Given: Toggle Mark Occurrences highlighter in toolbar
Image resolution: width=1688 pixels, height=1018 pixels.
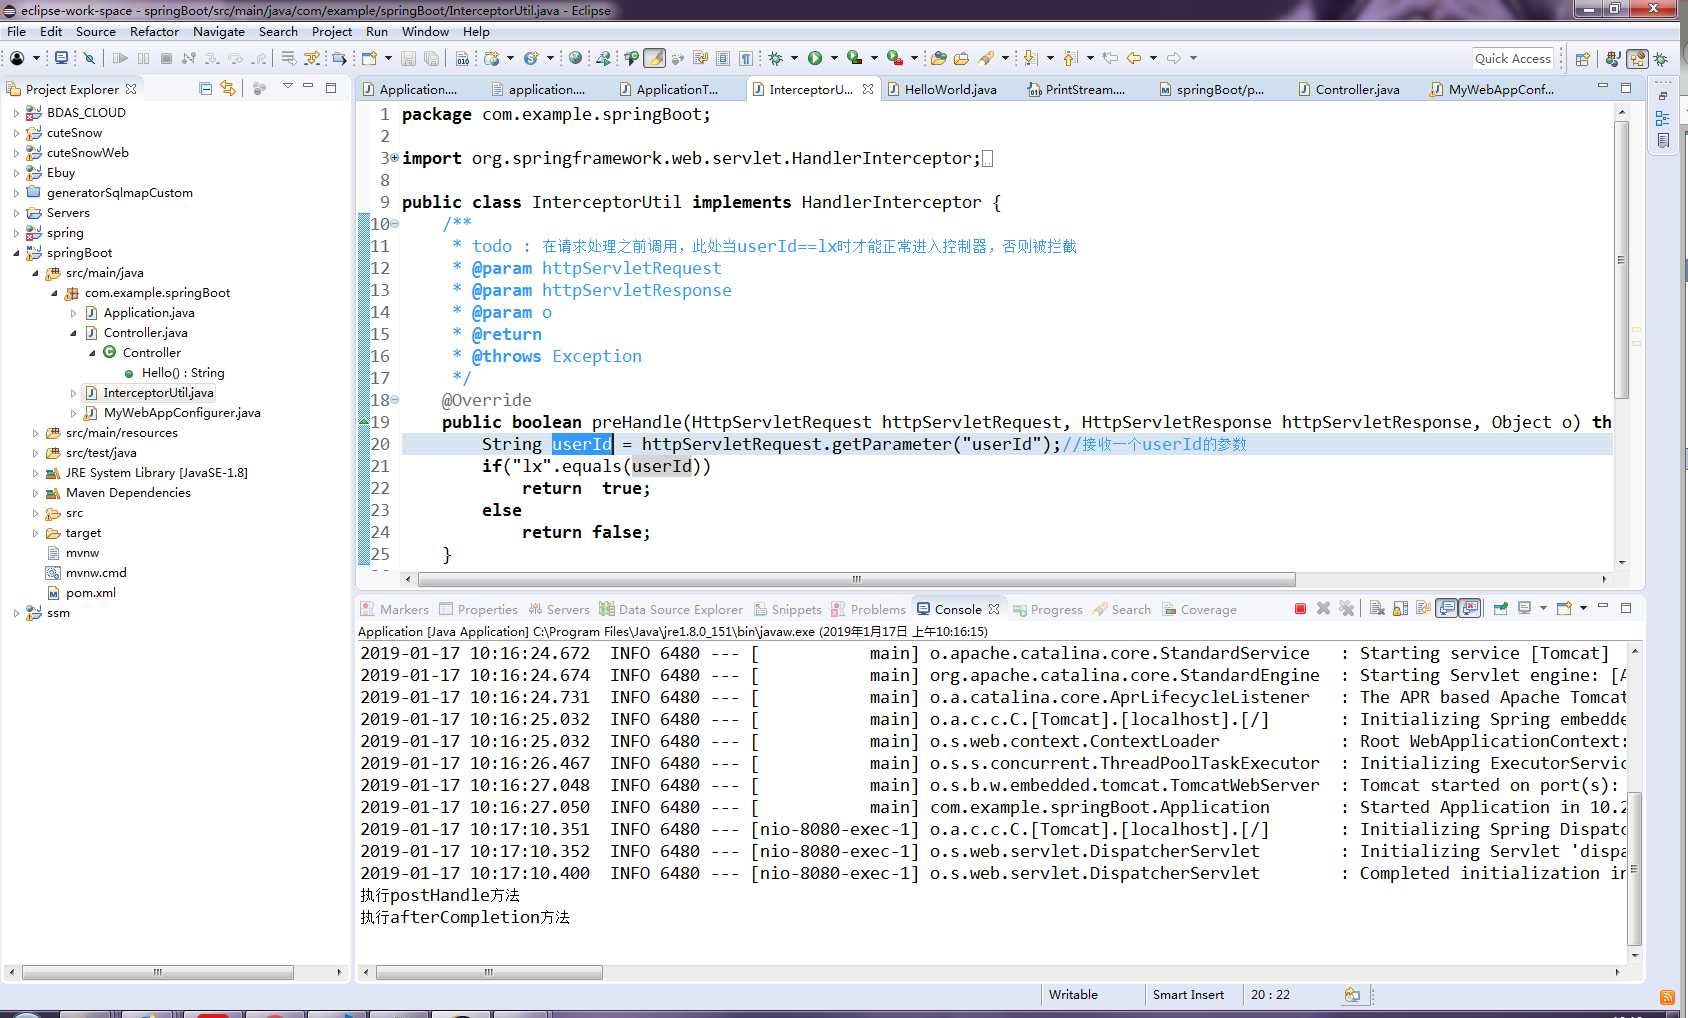Looking at the screenshot, I should (654, 58).
